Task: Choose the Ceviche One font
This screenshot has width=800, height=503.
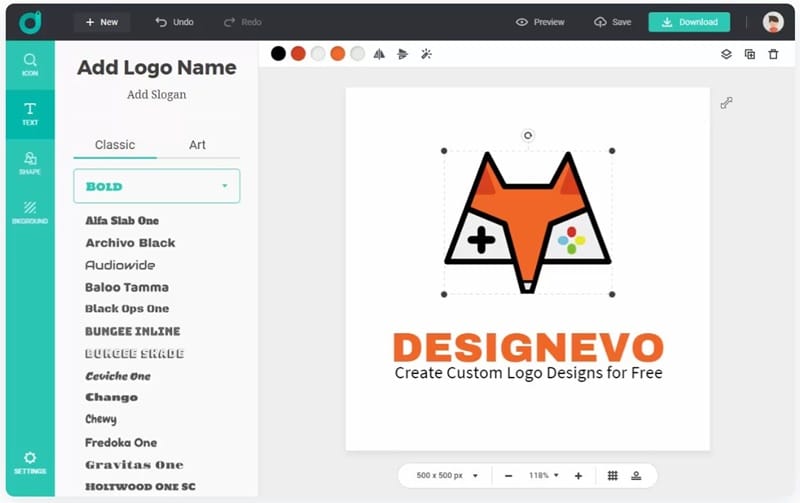Action: coord(118,376)
